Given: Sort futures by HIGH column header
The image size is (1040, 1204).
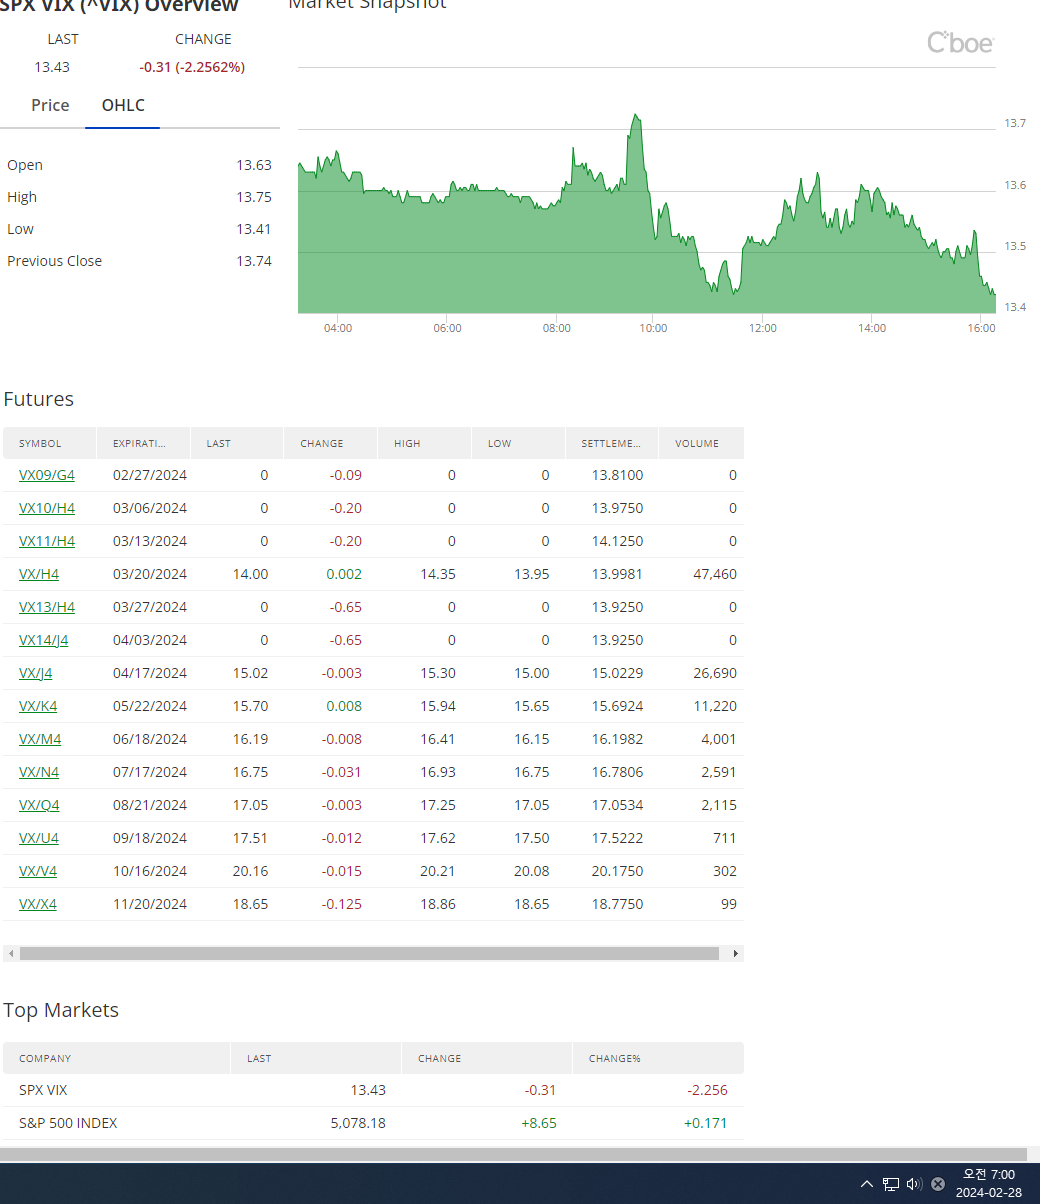Looking at the screenshot, I should (x=424, y=443).
